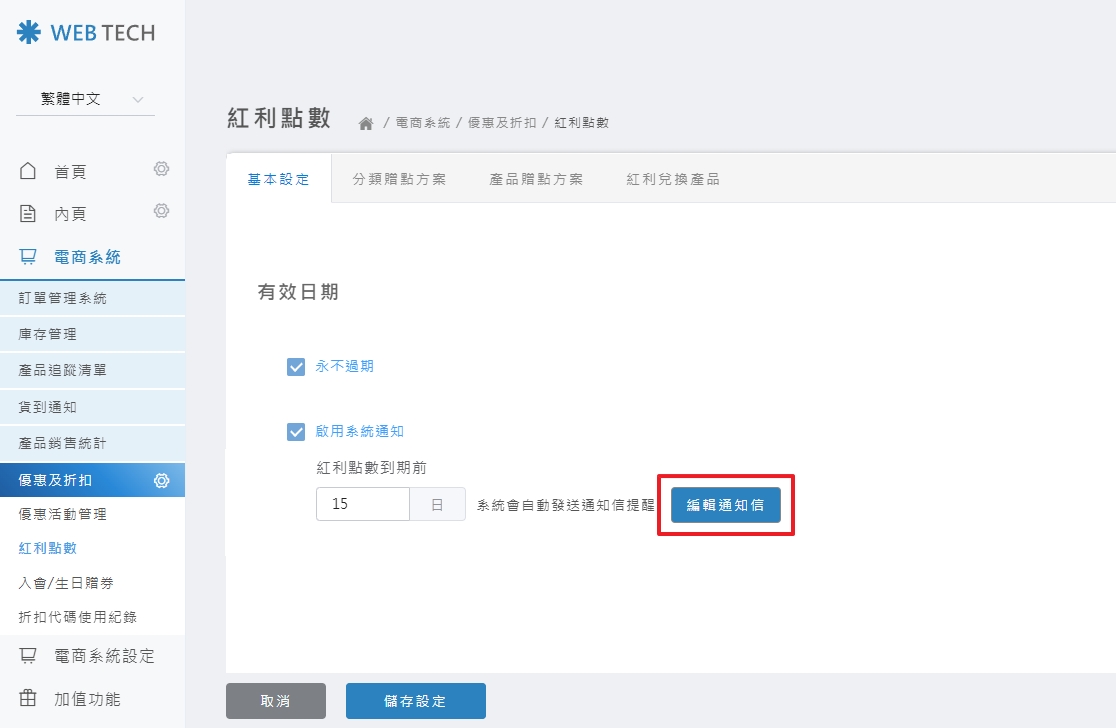
Task: Disable the 啟用系統通知 checkbox
Action: [x=295, y=431]
